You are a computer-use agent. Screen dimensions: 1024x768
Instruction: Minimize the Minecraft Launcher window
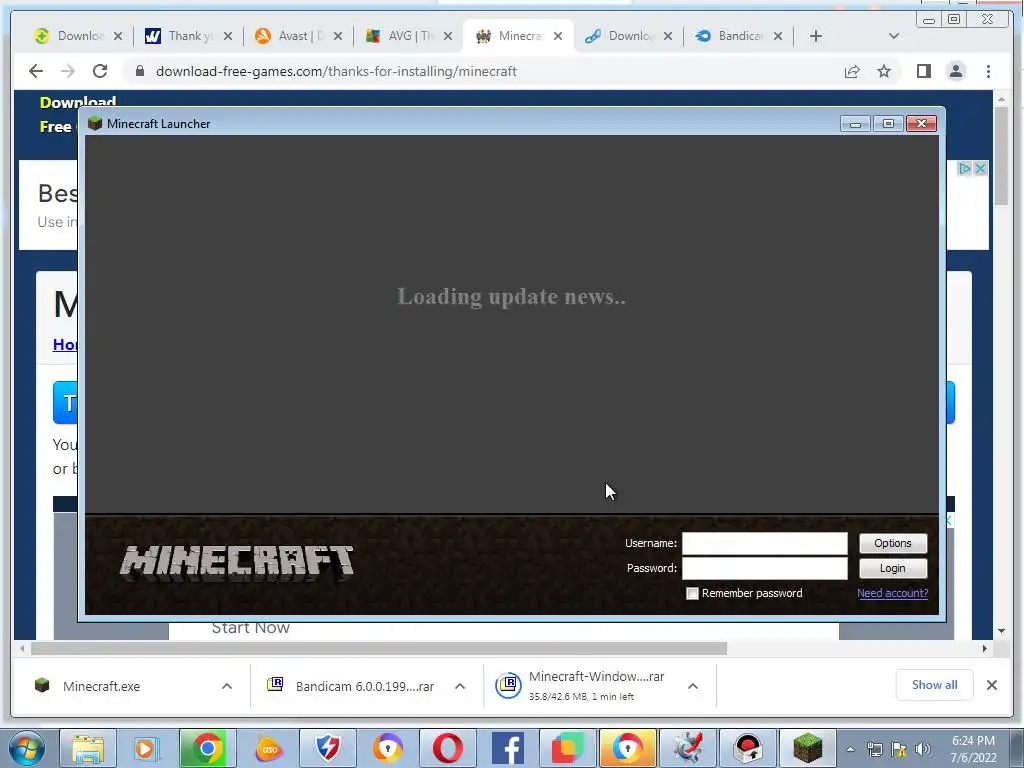855,123
